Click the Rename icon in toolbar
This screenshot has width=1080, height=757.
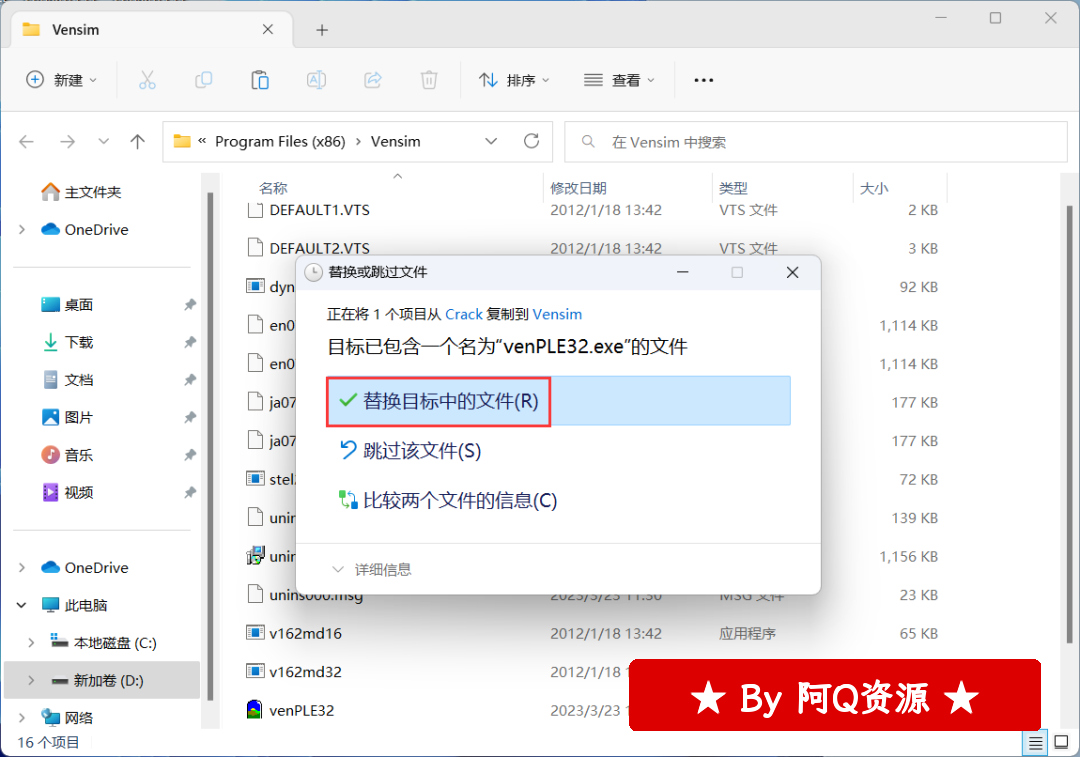(x=316, y=81)
